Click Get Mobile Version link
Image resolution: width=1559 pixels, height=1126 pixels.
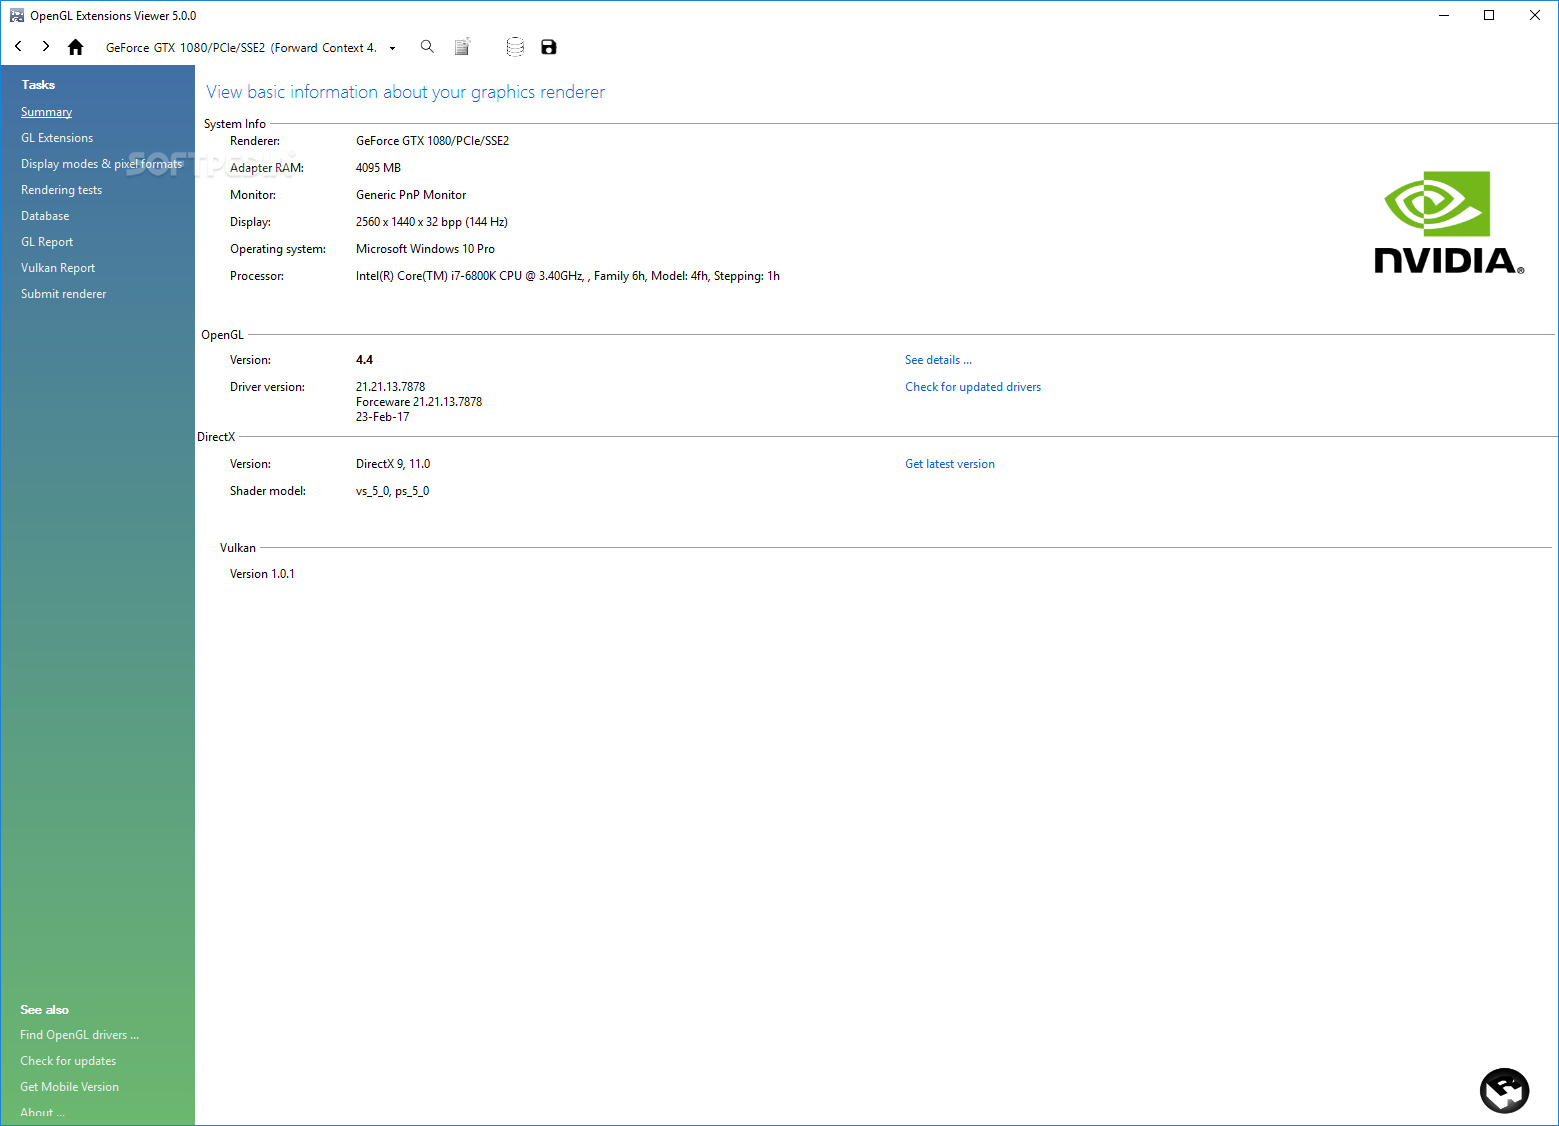pyautogui.click(x=70, y=1087)
